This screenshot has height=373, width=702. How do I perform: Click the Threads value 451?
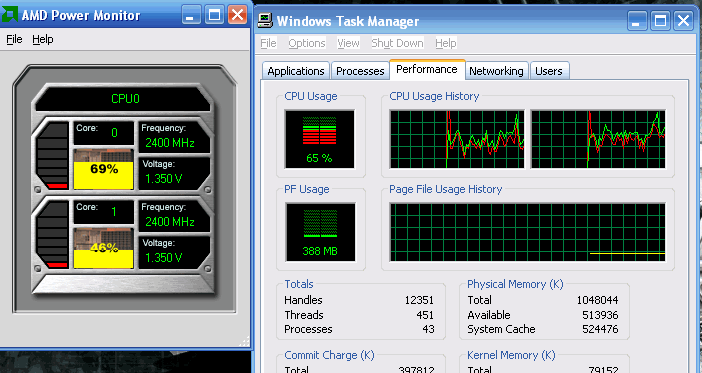(x=425, y=315)
